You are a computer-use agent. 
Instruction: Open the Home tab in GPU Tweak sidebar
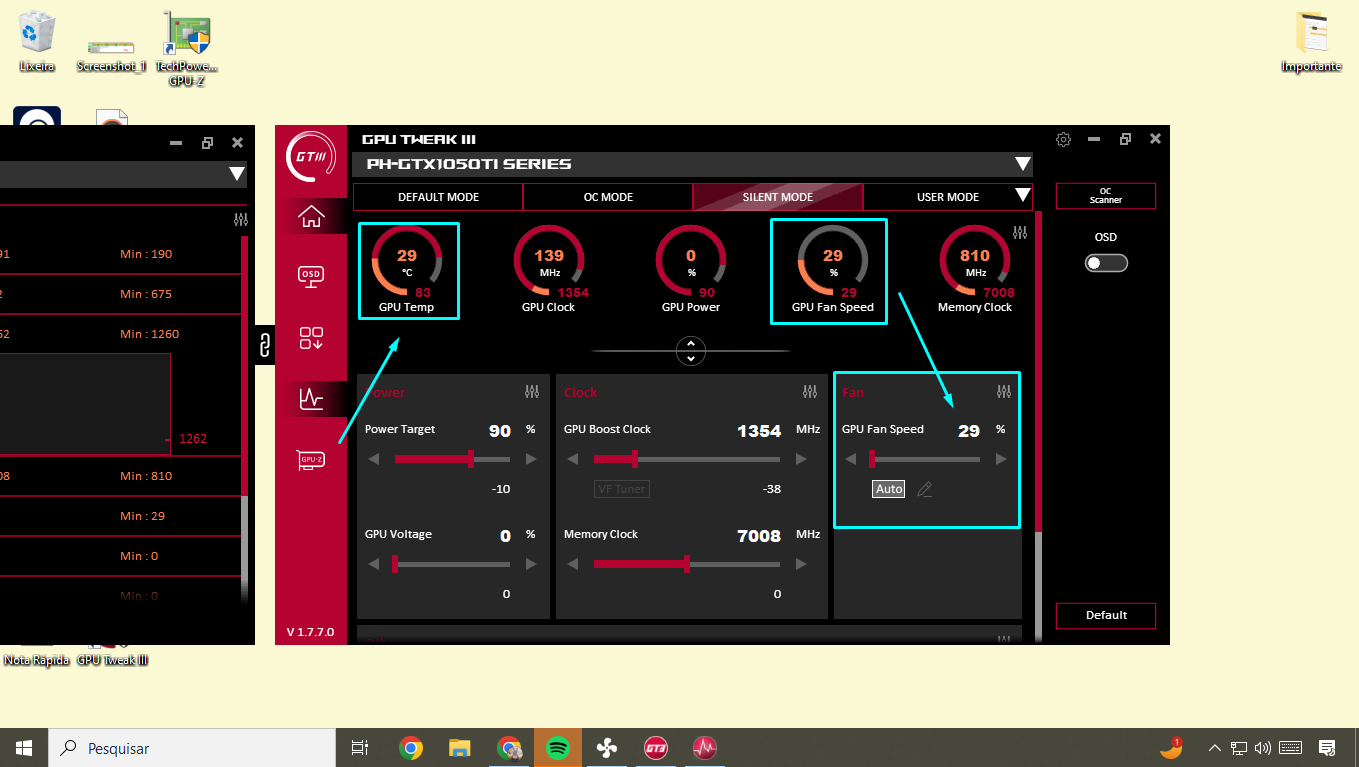[x=311, y=216]
